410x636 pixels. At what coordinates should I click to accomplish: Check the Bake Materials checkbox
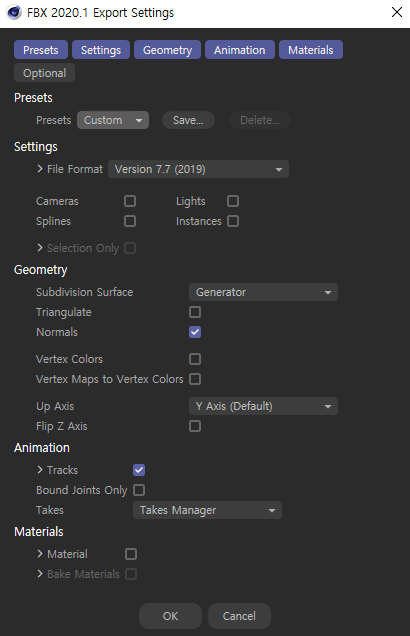(131, 574)
